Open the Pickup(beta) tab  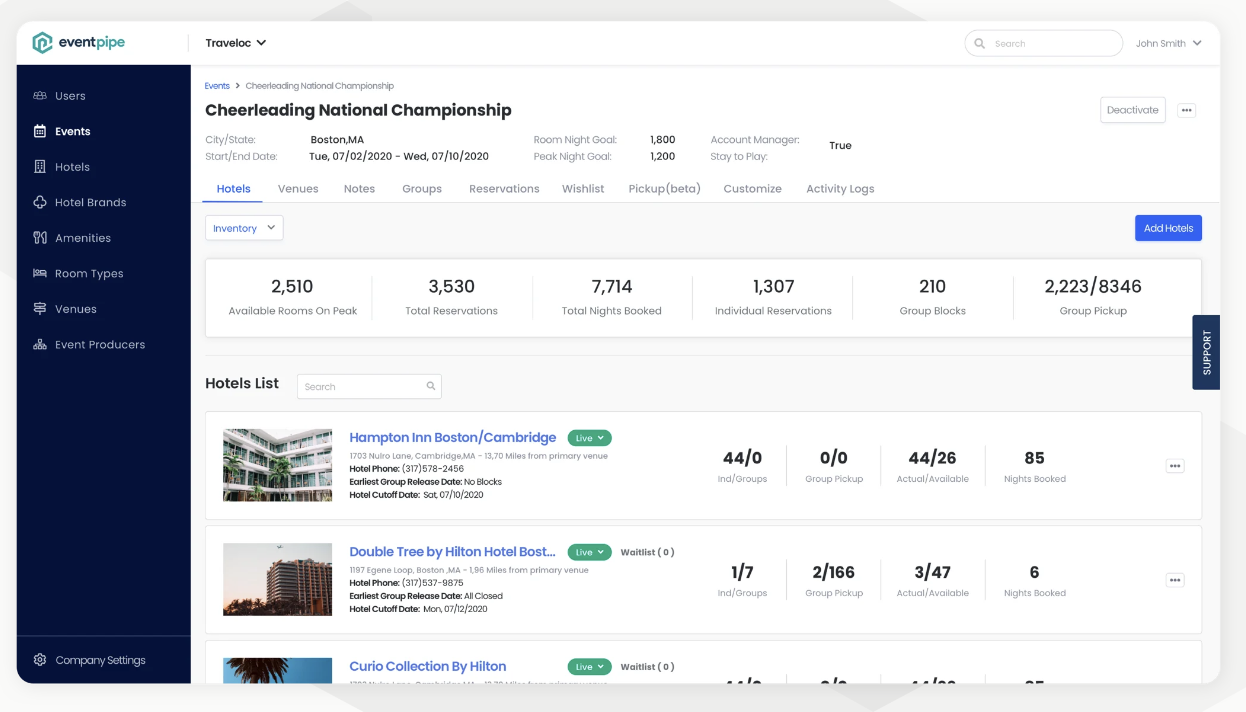pyautogui.click(x=664, y=189)
